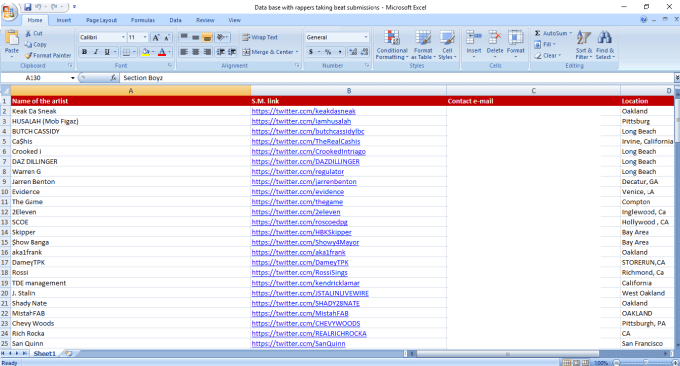Activate the Format Painter
The image size is (680, 366).
48,56
